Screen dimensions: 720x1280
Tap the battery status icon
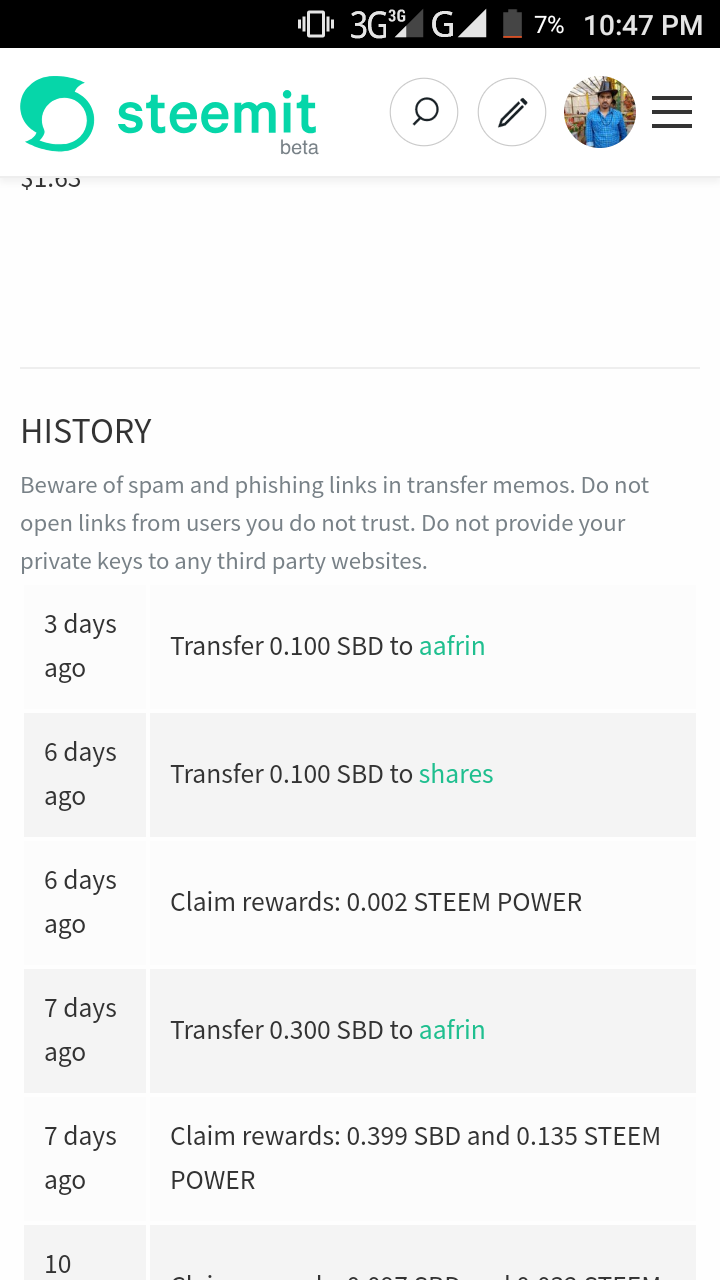coord(512,24)
